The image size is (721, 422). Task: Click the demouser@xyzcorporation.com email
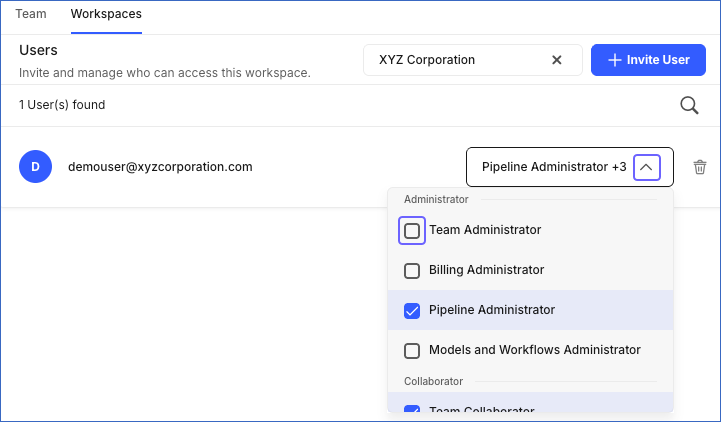(x=160, y=166)
